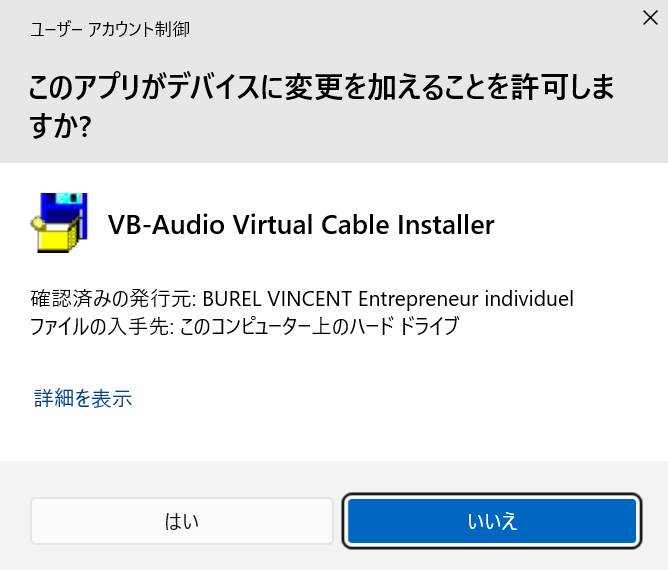The width and height of the screenshot is (668, 570).
Task: Click the ファイルの入手先 file origin line
Action: coord(245,326)
